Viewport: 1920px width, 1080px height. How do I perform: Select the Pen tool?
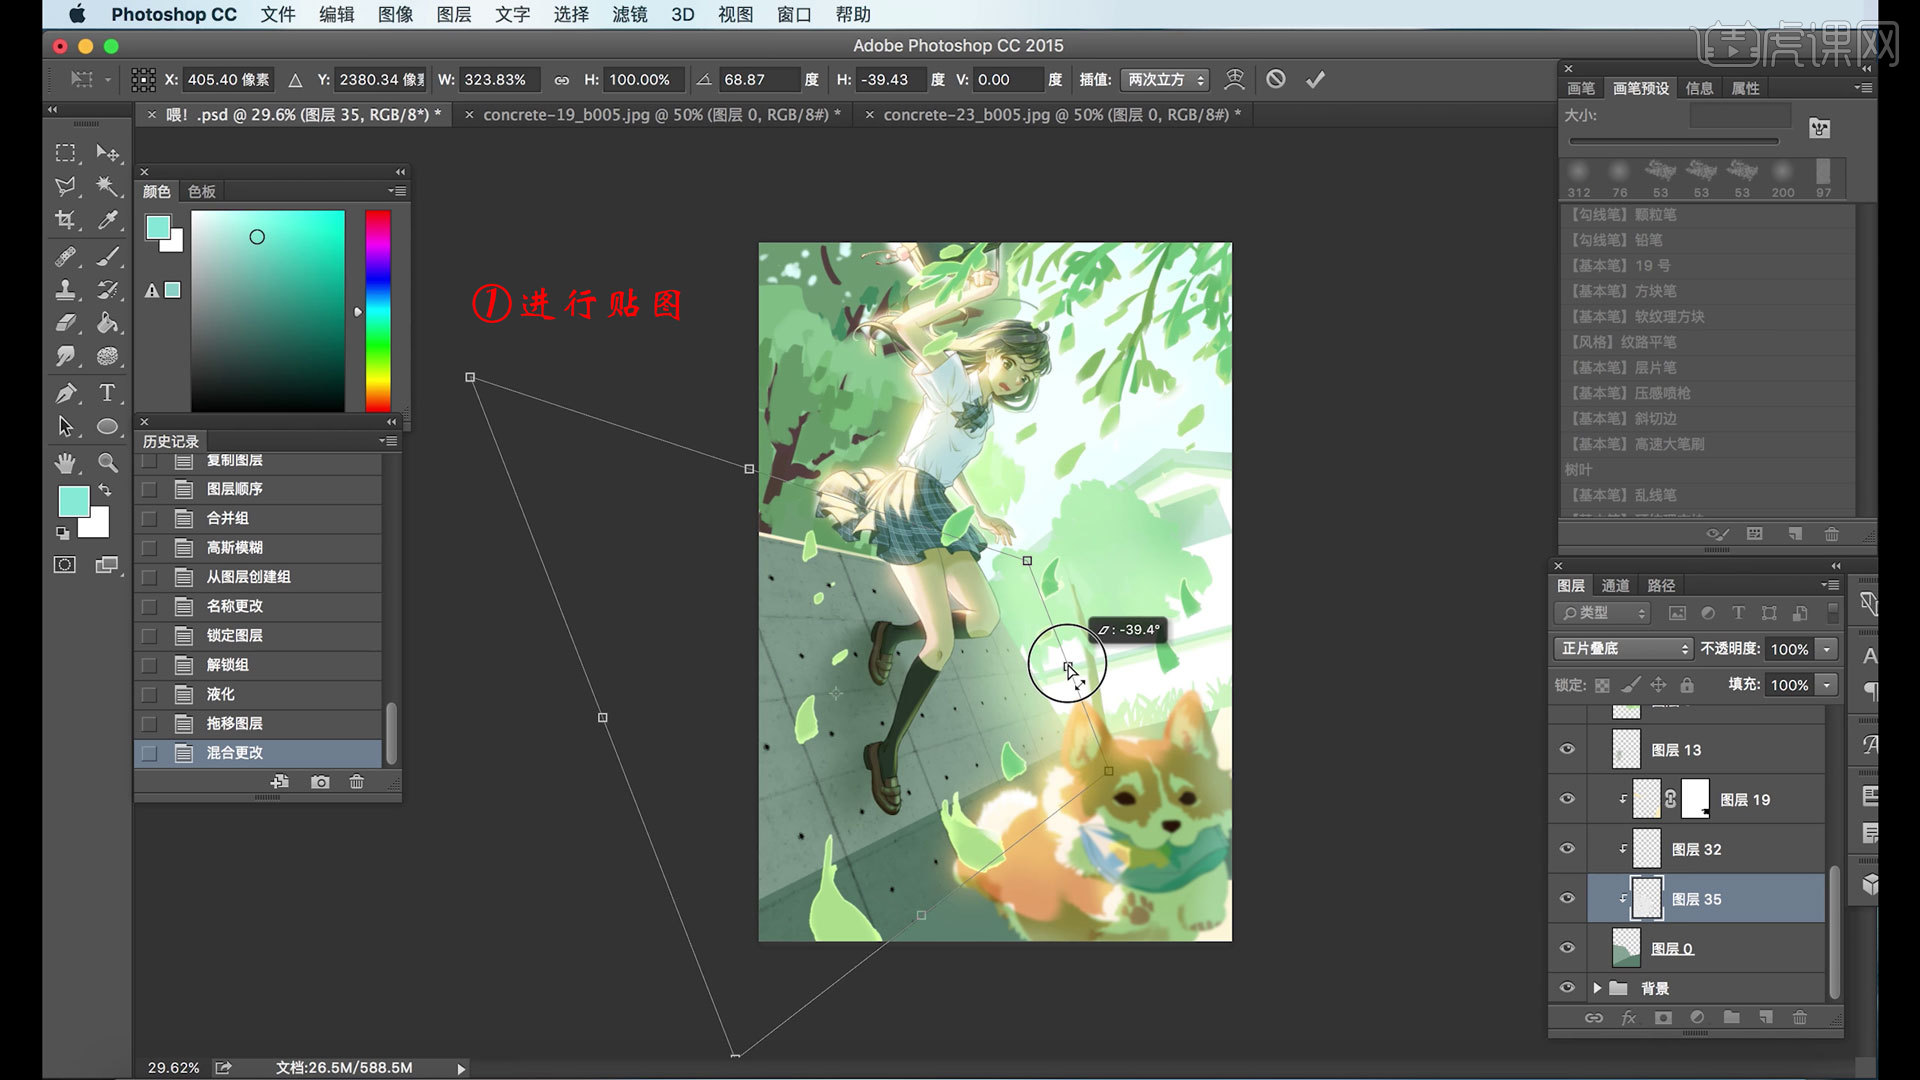[66, 393]
